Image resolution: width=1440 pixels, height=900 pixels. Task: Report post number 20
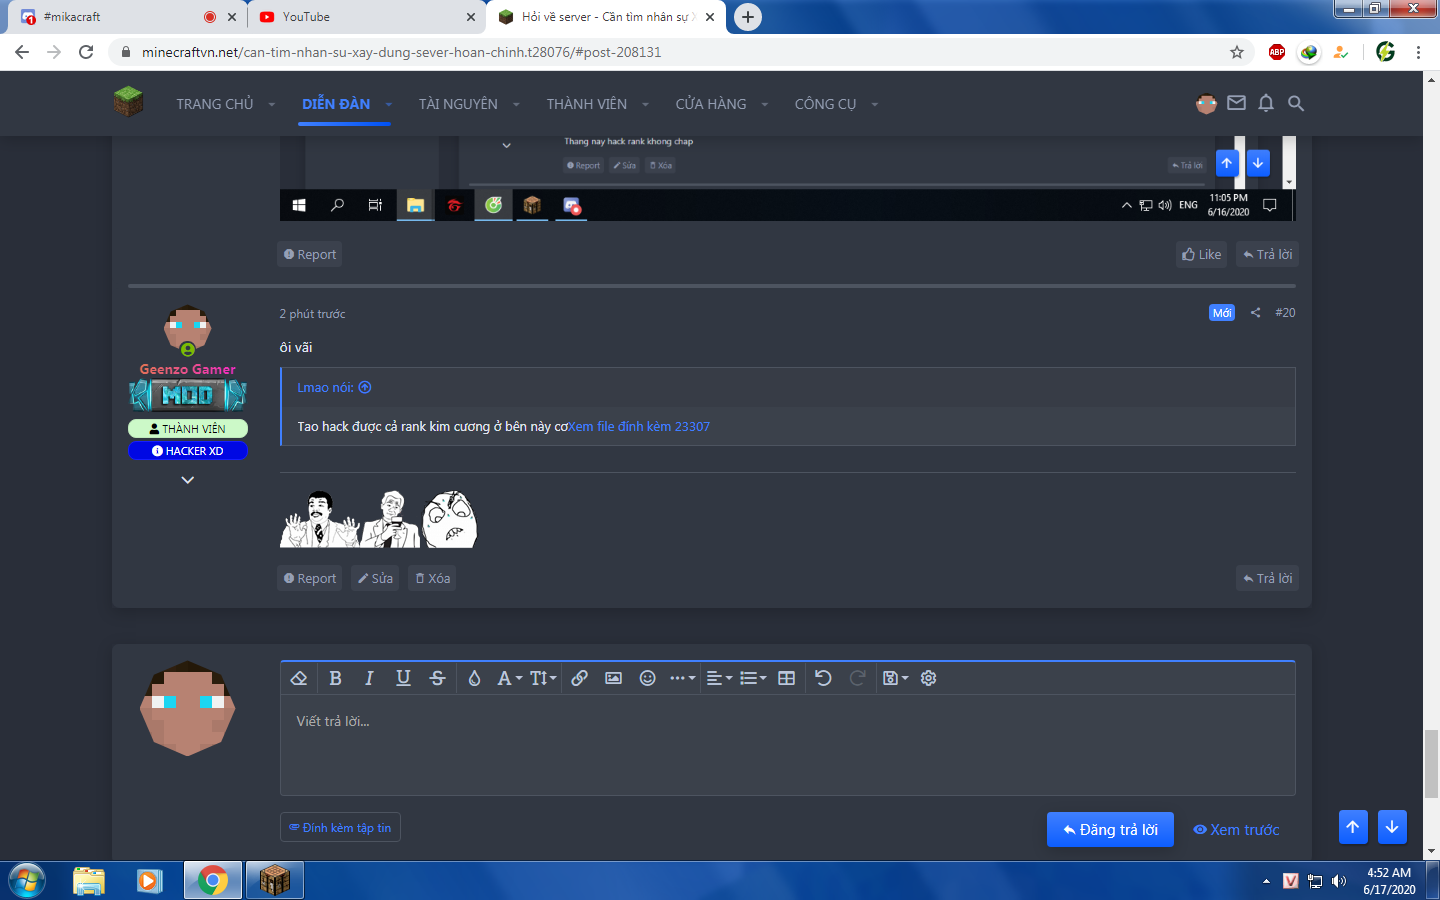[x=310, y=578]
